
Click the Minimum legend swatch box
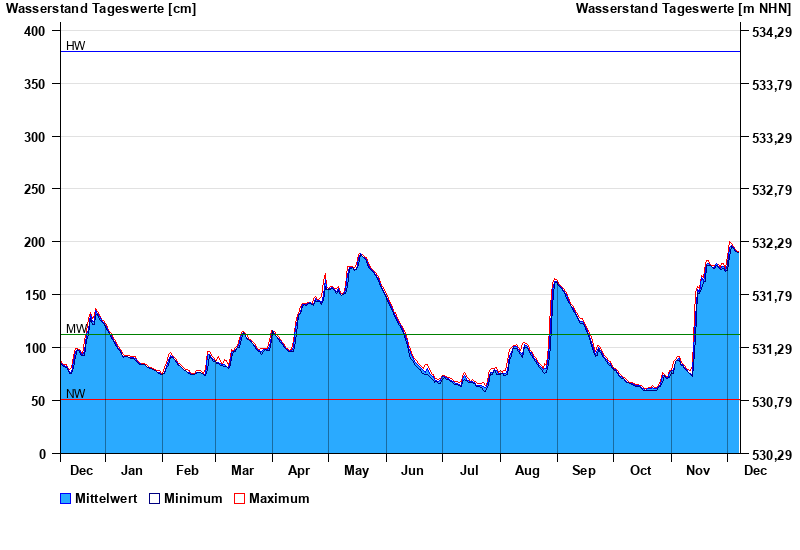pyautogui.click(x=154, y=498)
